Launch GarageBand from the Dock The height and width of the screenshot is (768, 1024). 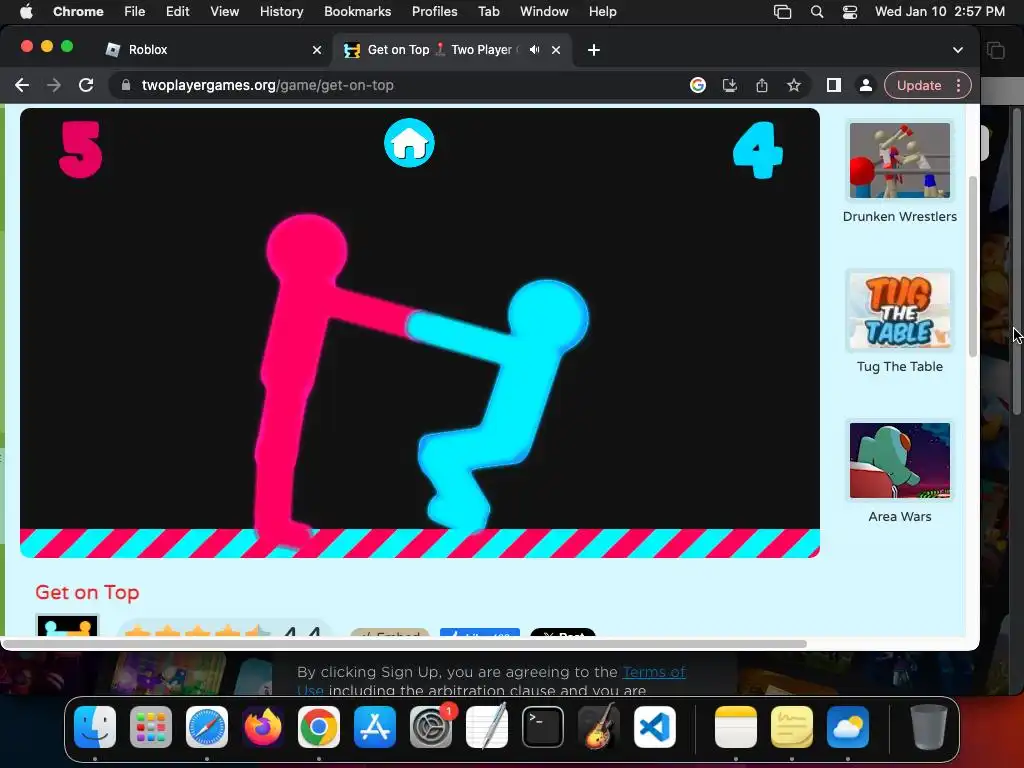pos(599,727)
